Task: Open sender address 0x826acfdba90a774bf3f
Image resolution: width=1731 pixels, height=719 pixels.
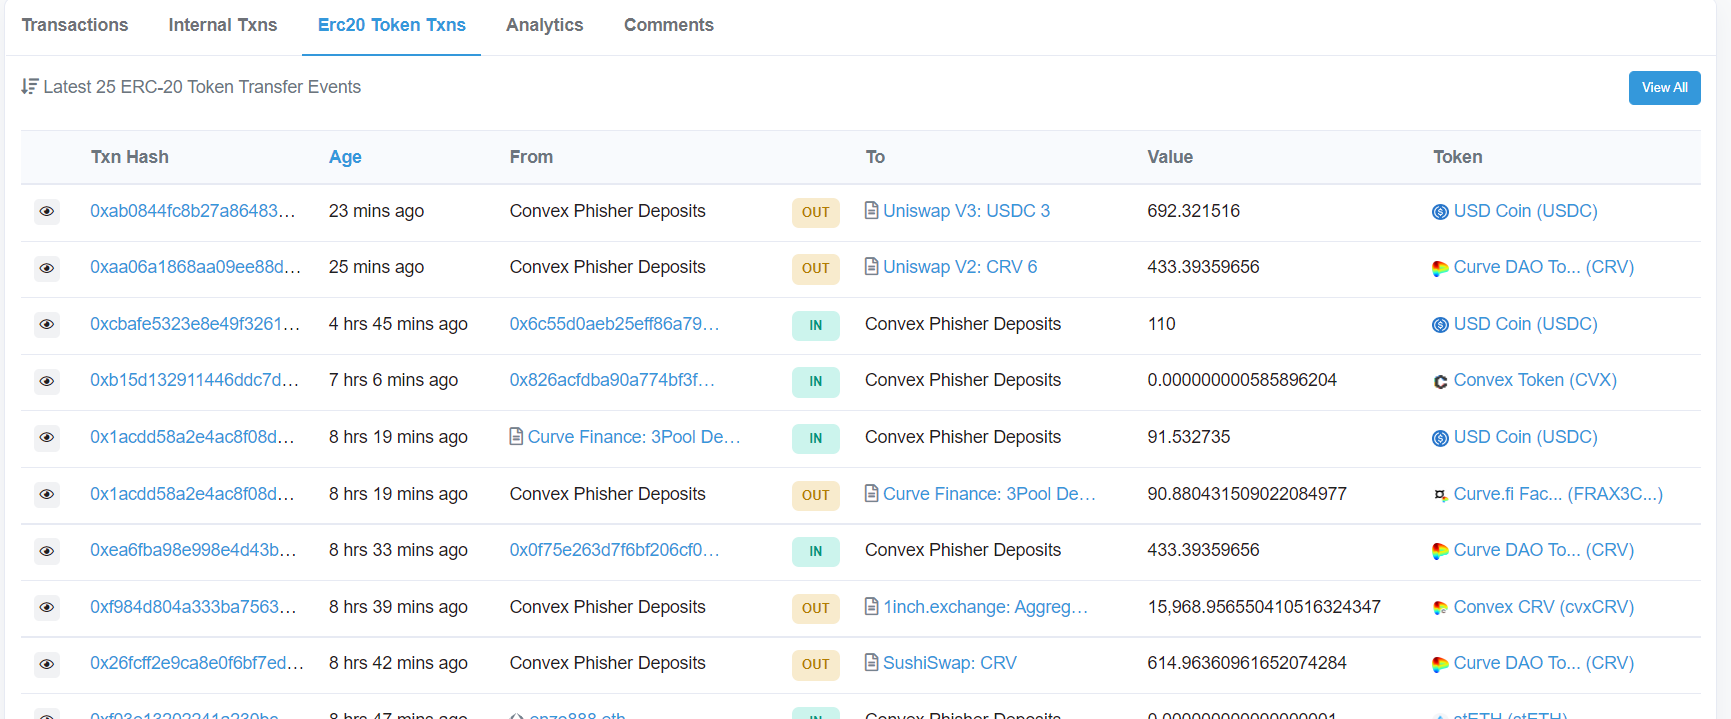Action: [x=612, y=380]
